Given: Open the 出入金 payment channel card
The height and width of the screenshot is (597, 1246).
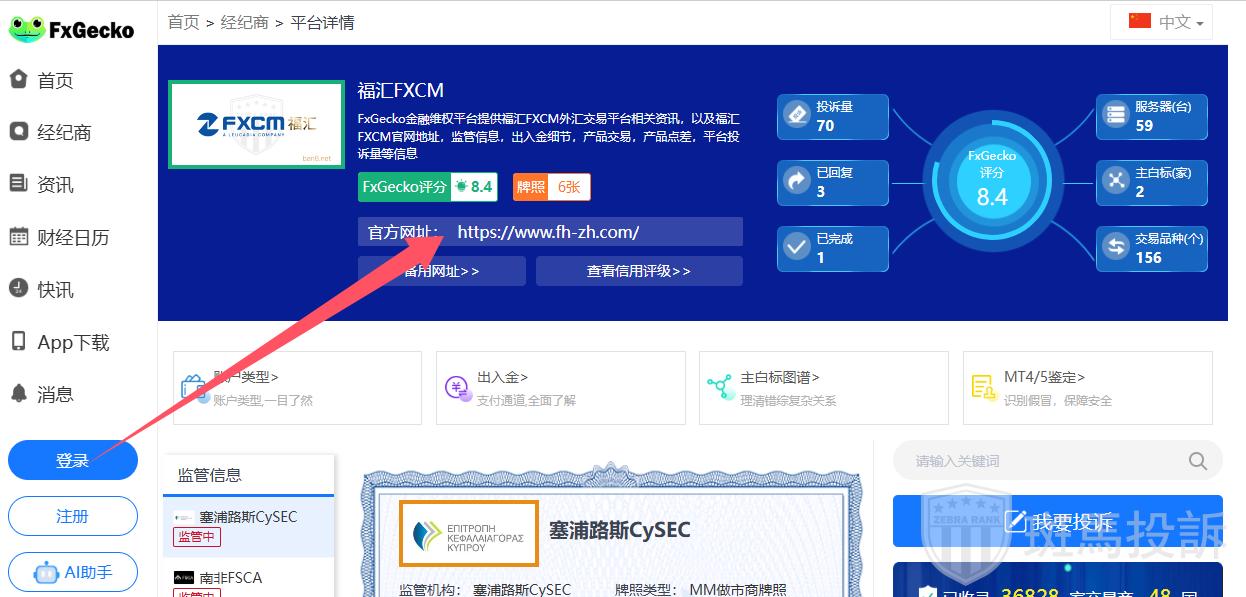Looking at the screenshot, I should [x=560, y=388].
